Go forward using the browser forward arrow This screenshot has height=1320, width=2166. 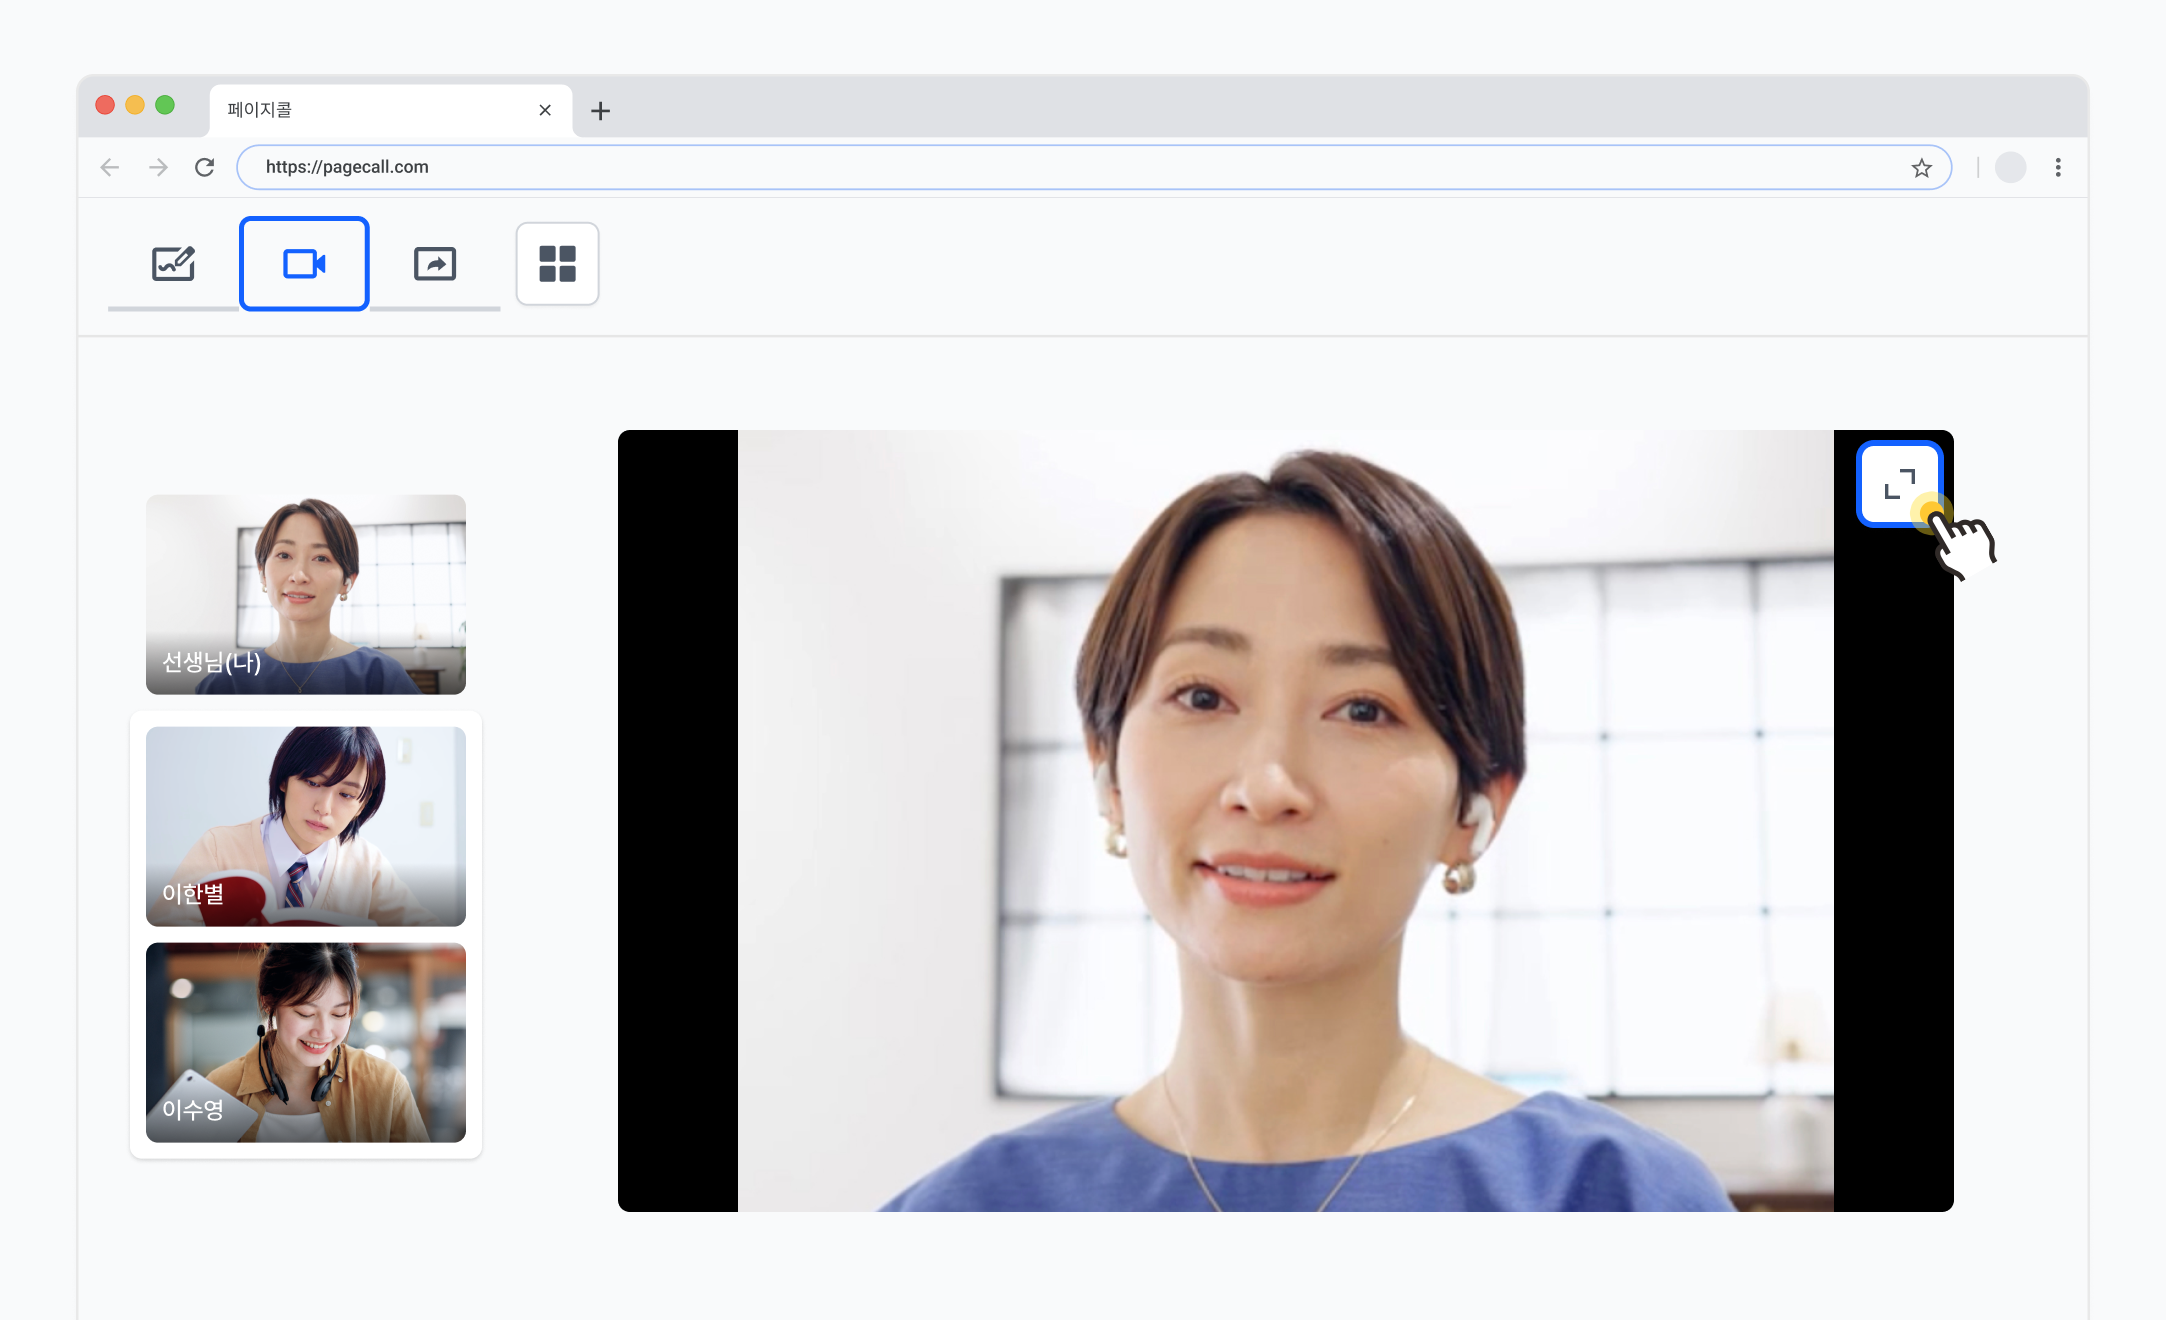158,167
